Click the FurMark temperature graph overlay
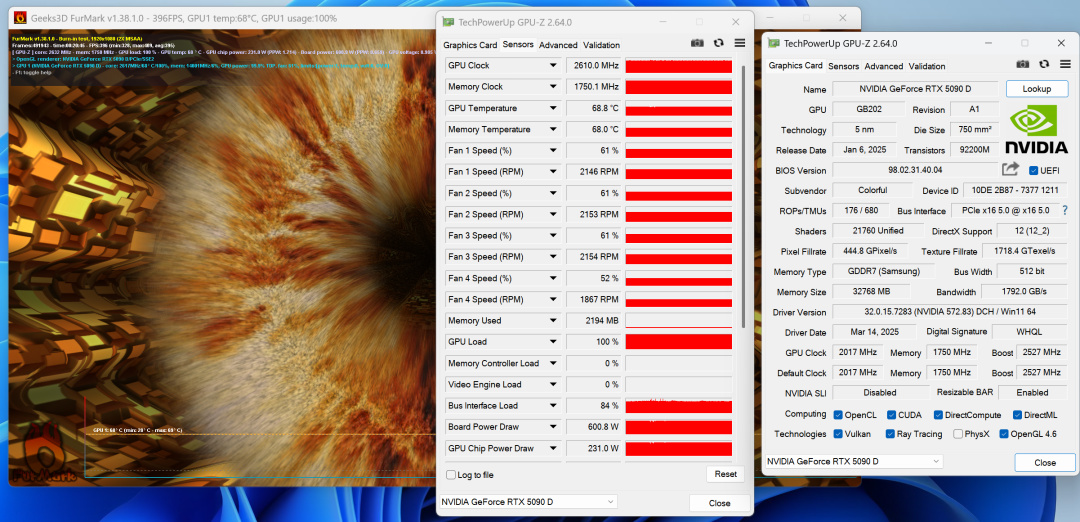1080x522 pixels. 260,436
